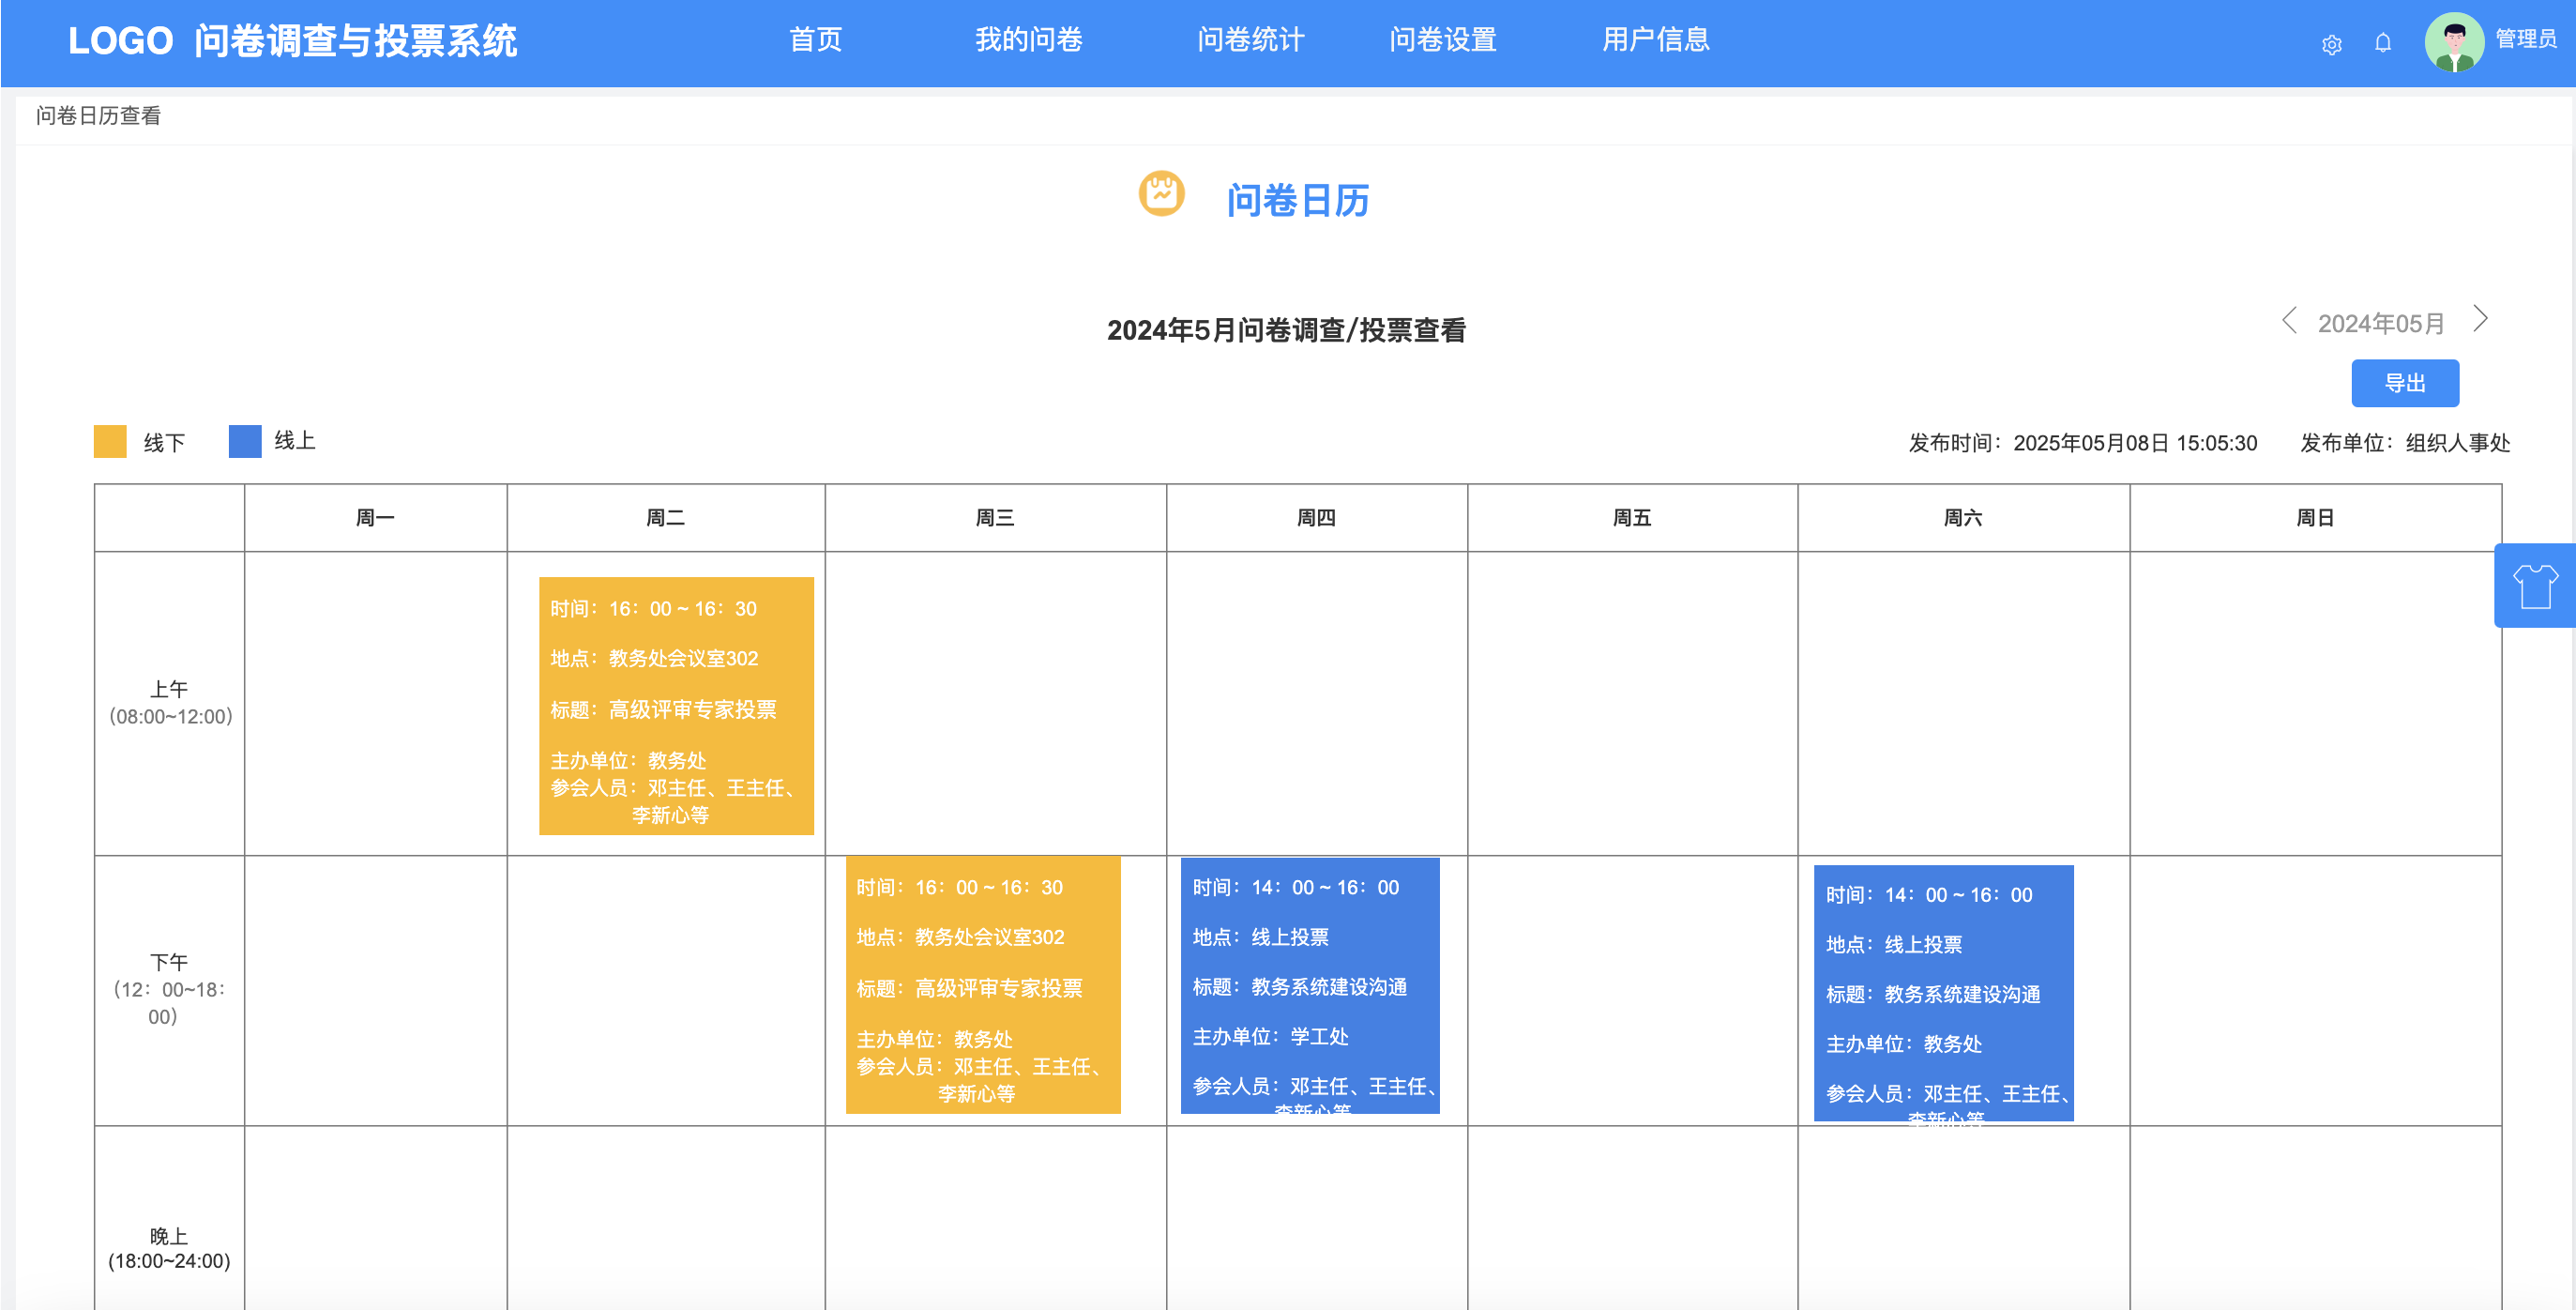Go to the 用户信息 menu item
Screen dimensions: 2576x1310
1655,40
